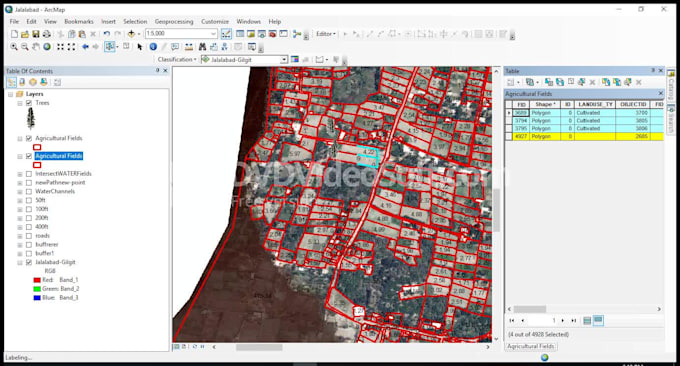Click fixed zoom in arrows icon
Image resolution: width=680 pixels, height=366 pixels.
tap(60, 47)
